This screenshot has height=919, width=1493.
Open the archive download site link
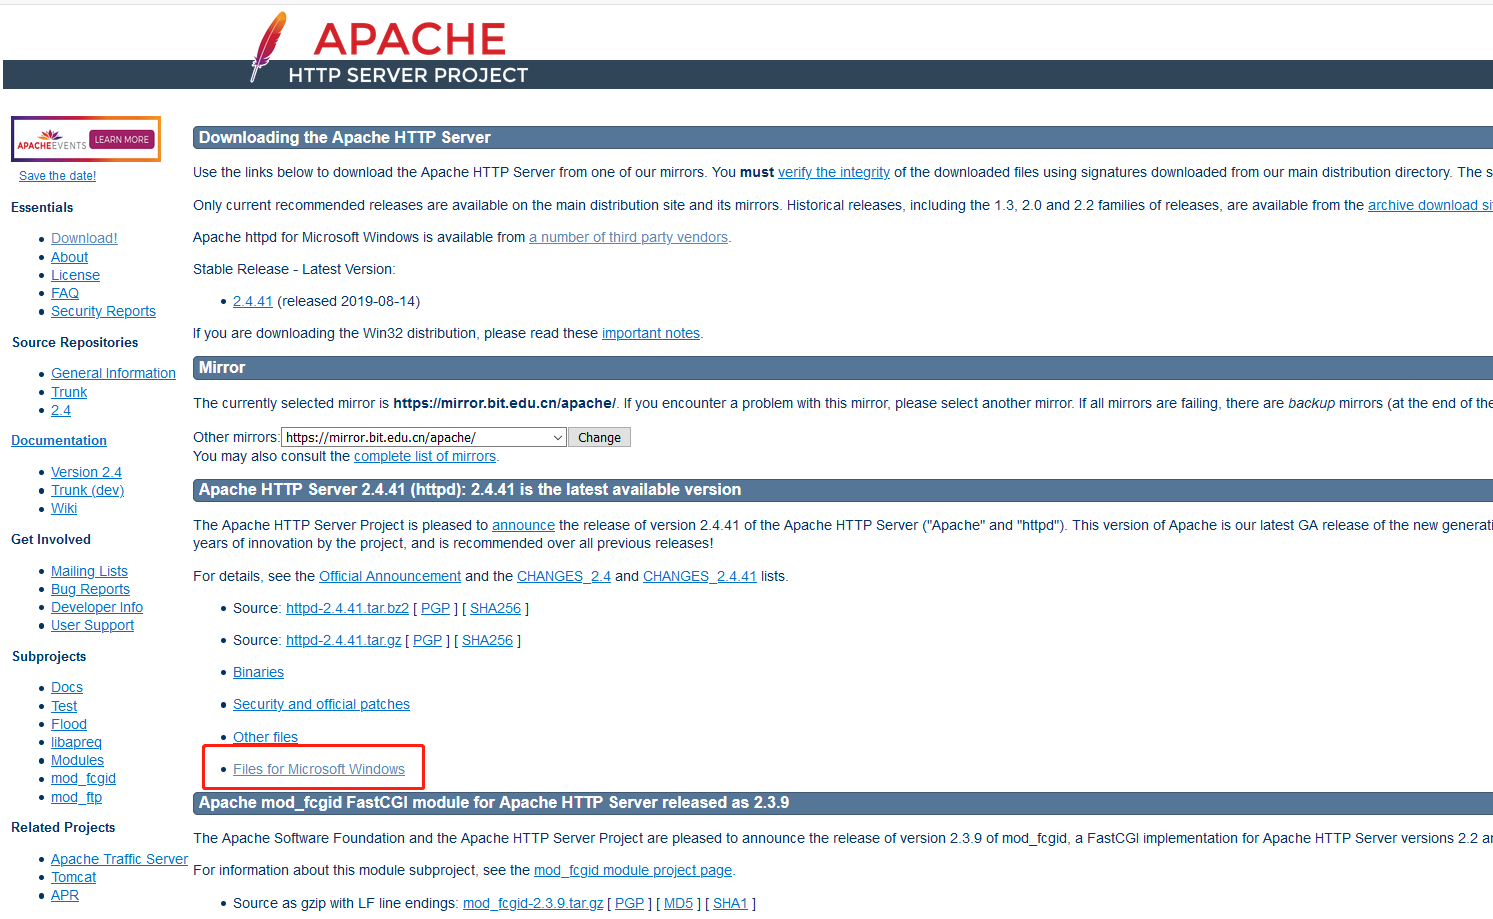coord(1430,205)
